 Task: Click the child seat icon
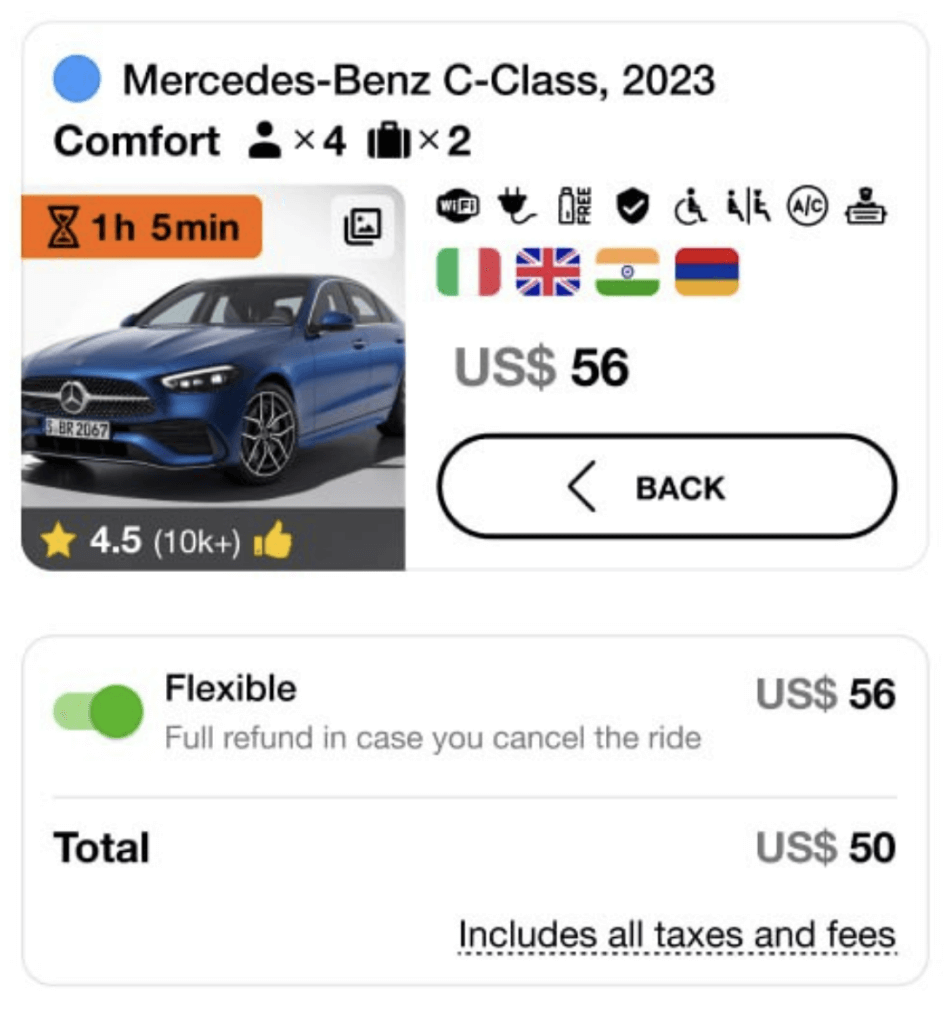[748, 207]
